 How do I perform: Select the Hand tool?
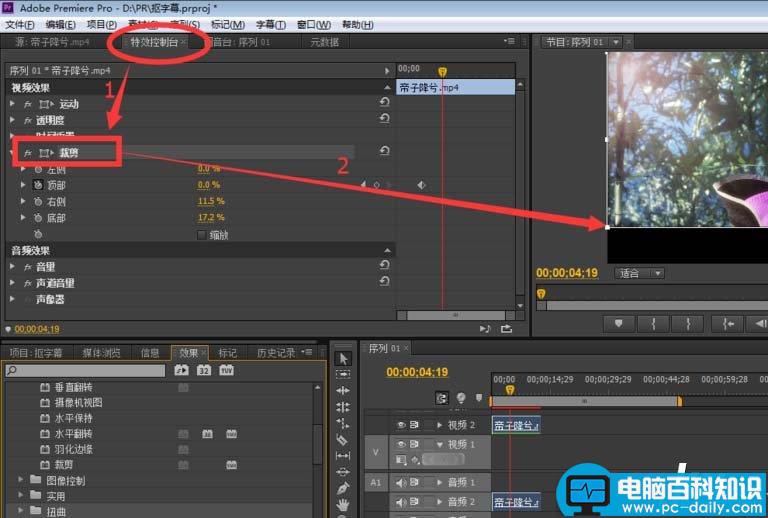[343, 504]
